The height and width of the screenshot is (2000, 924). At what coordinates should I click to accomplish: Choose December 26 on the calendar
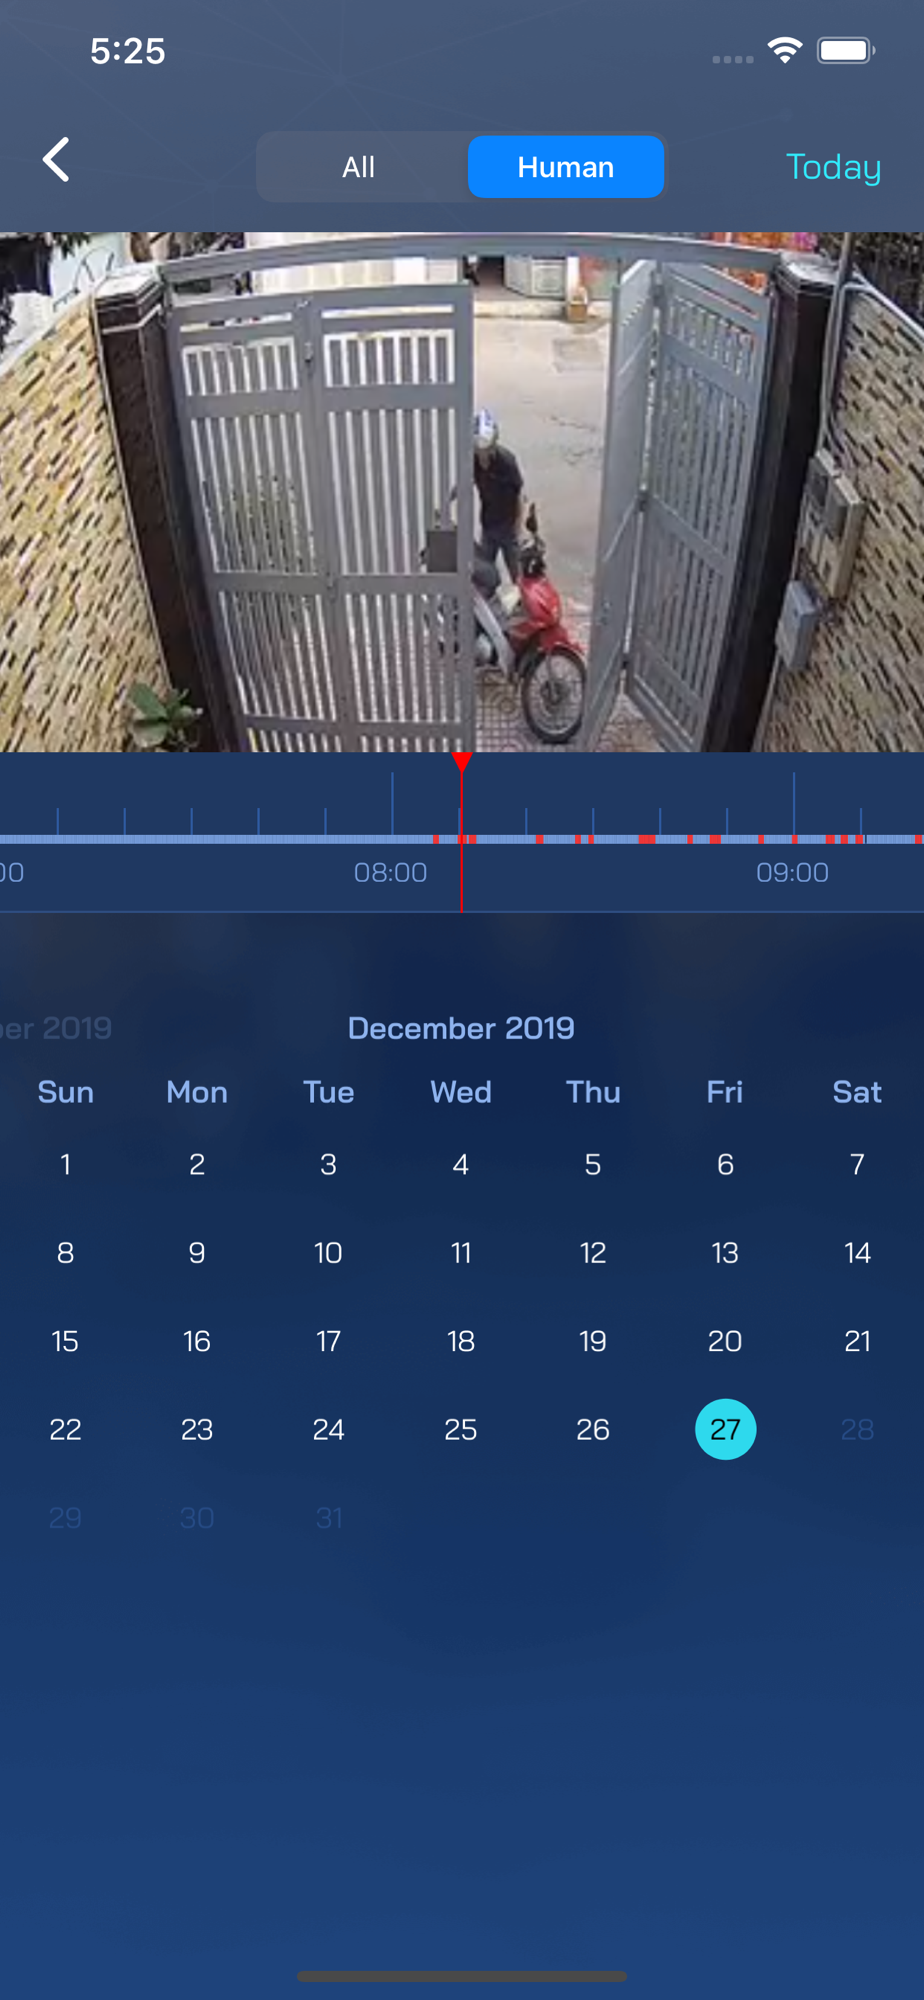coord(593,1429)
